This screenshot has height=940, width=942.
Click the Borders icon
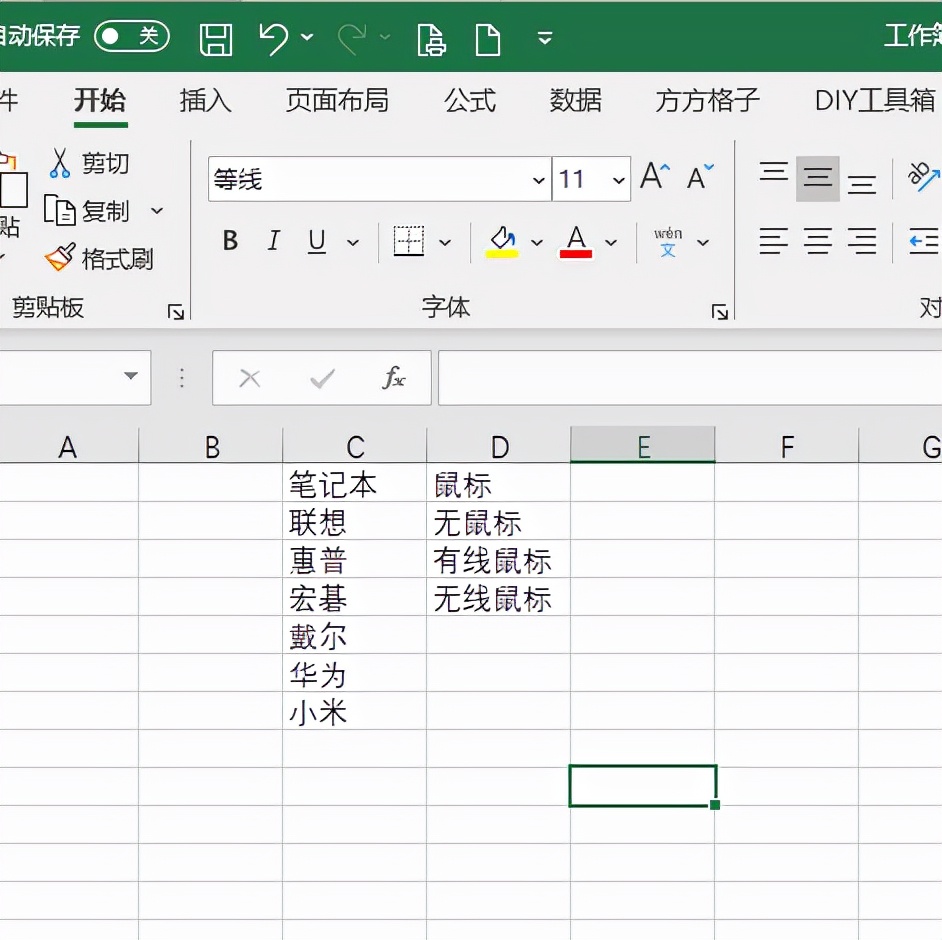tap(409, 241)
